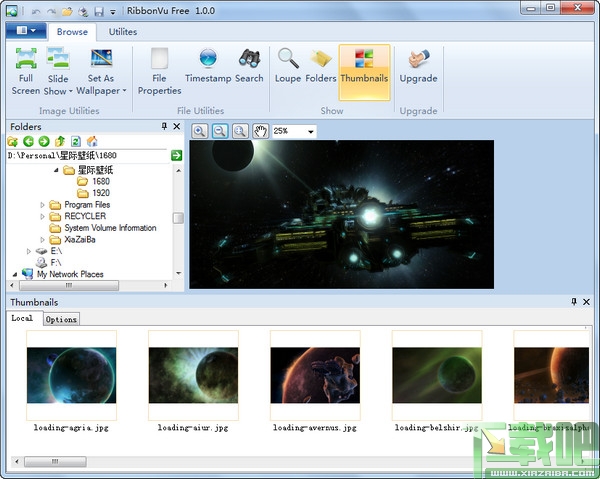
Task: Click the zoom in magnifier button
Action: point(199,131)
